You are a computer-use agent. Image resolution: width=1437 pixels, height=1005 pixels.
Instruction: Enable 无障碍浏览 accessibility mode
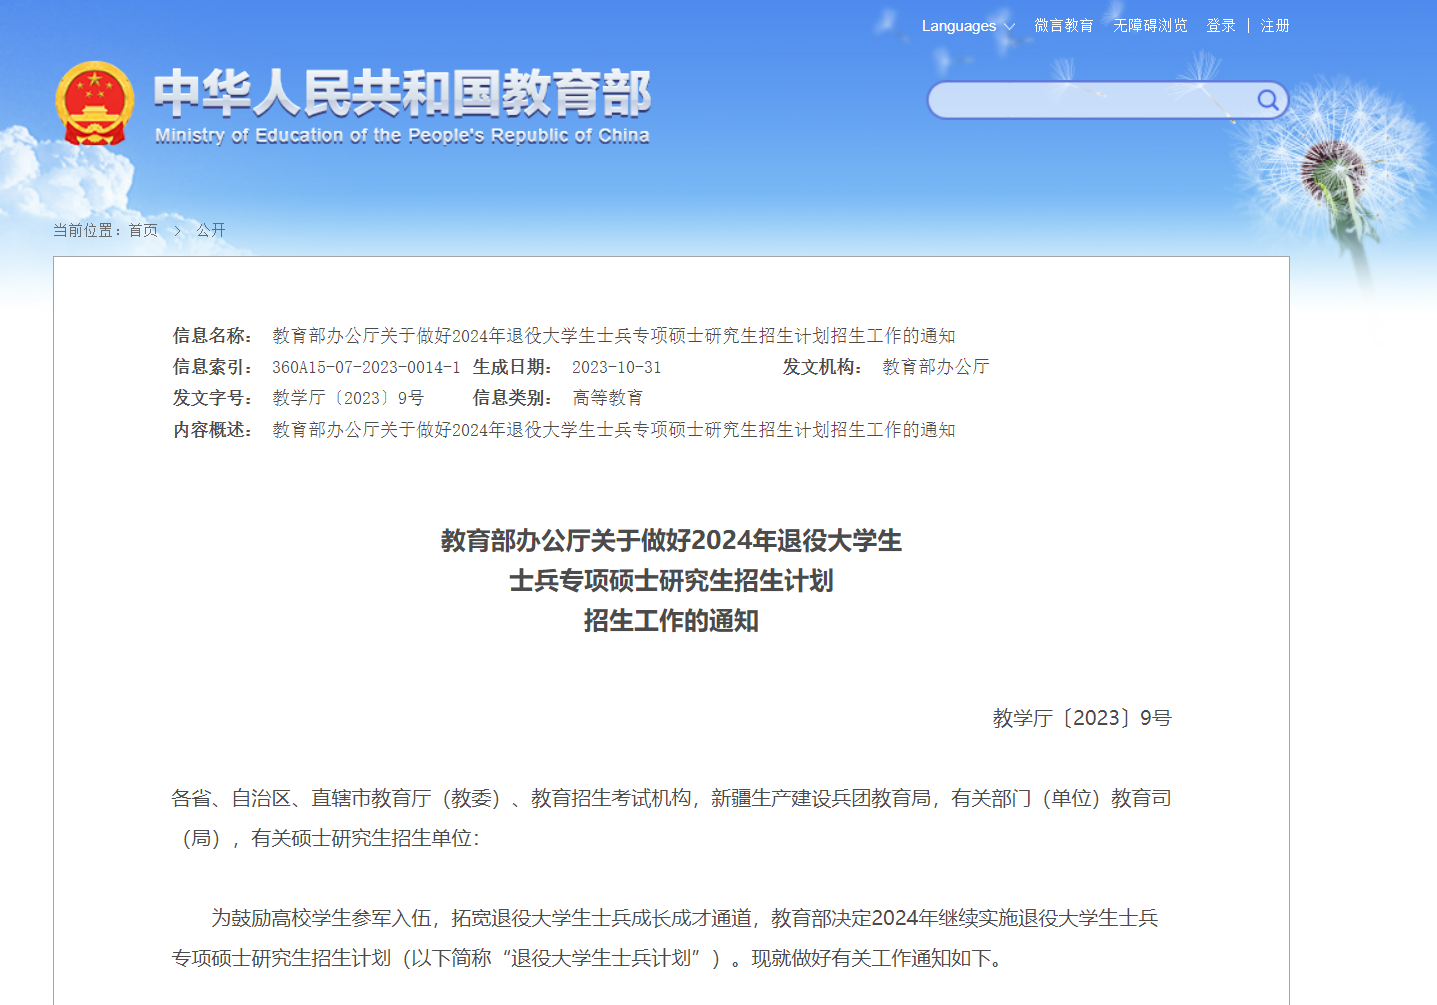coord(1150,26)
